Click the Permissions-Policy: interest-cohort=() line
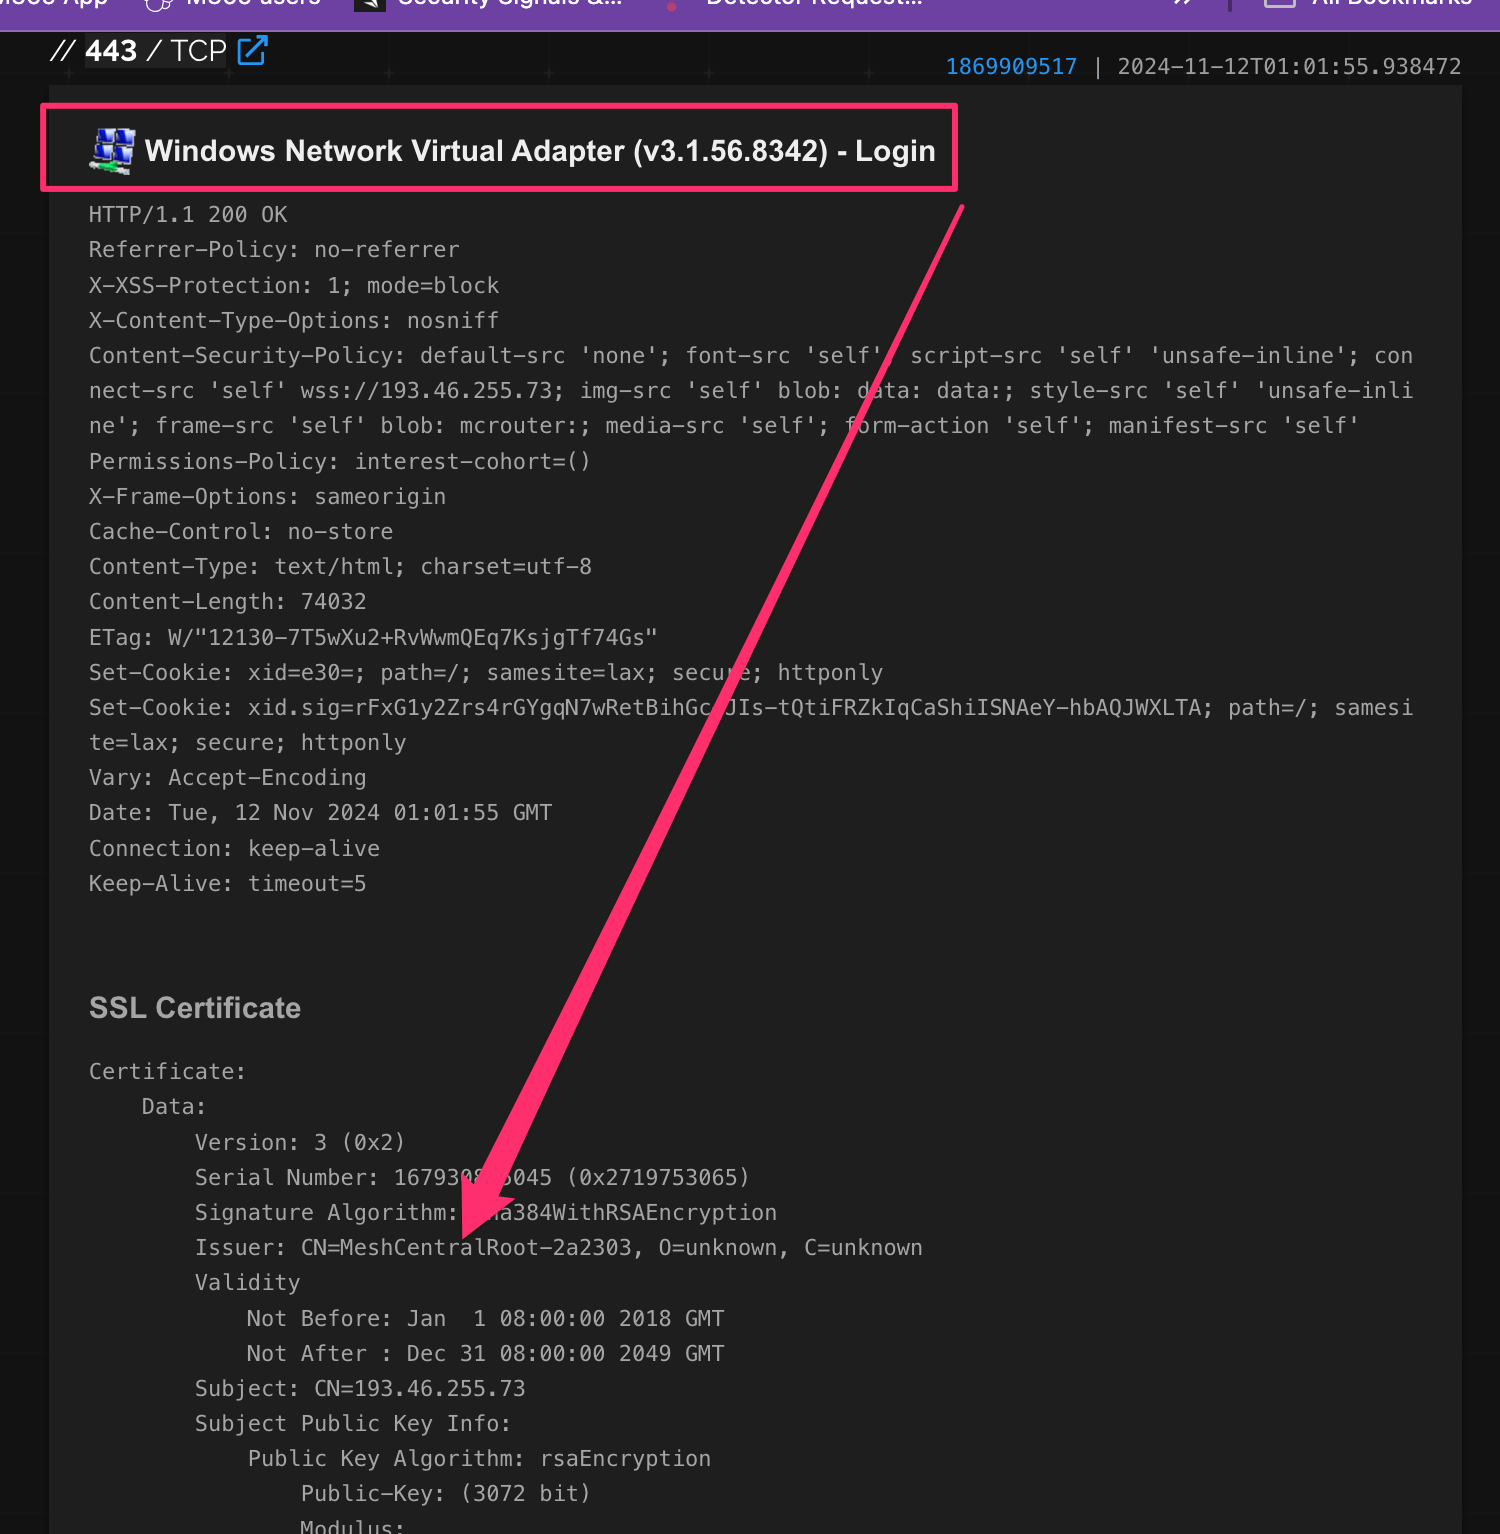 [x=340, y=462]
